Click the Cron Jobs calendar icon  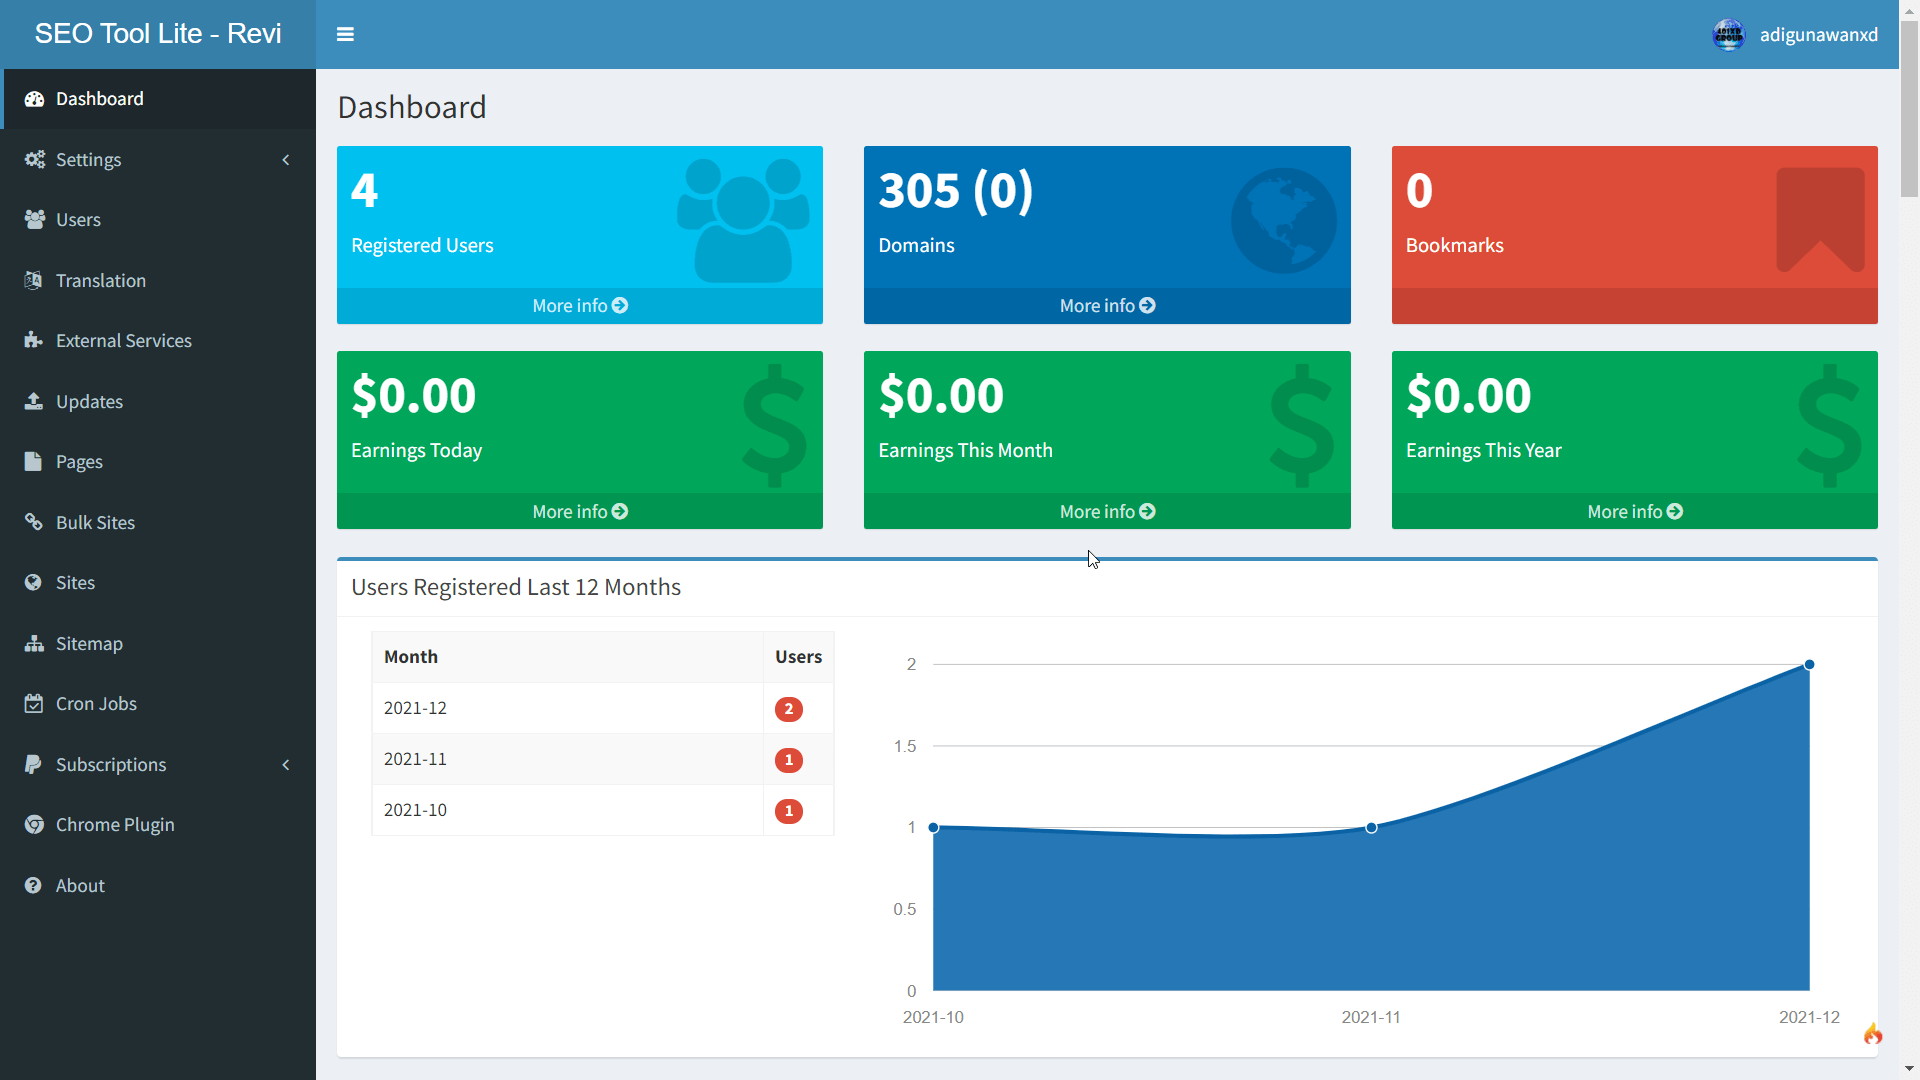pos(34,703)
